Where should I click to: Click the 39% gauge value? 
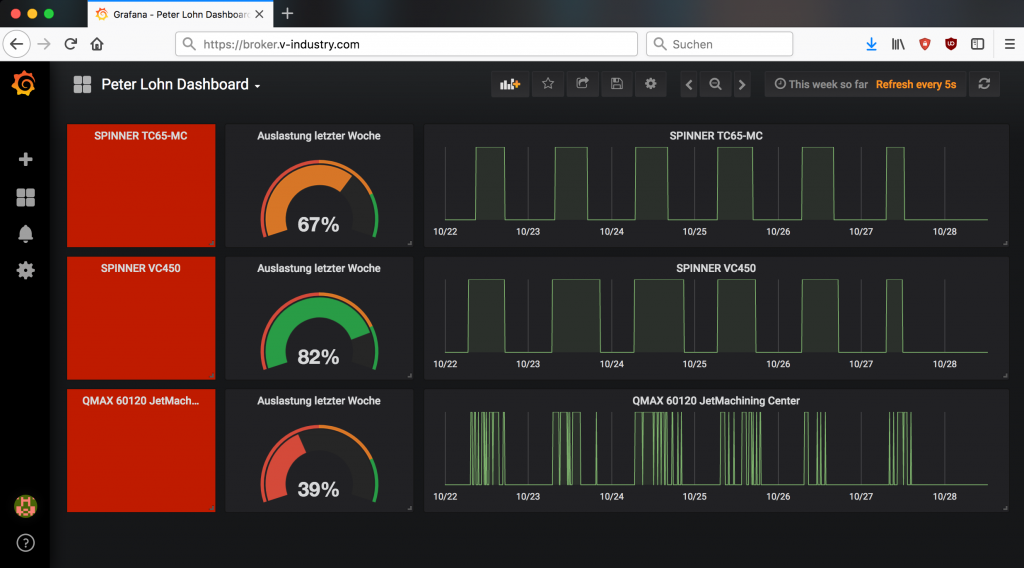click(319, 490)
